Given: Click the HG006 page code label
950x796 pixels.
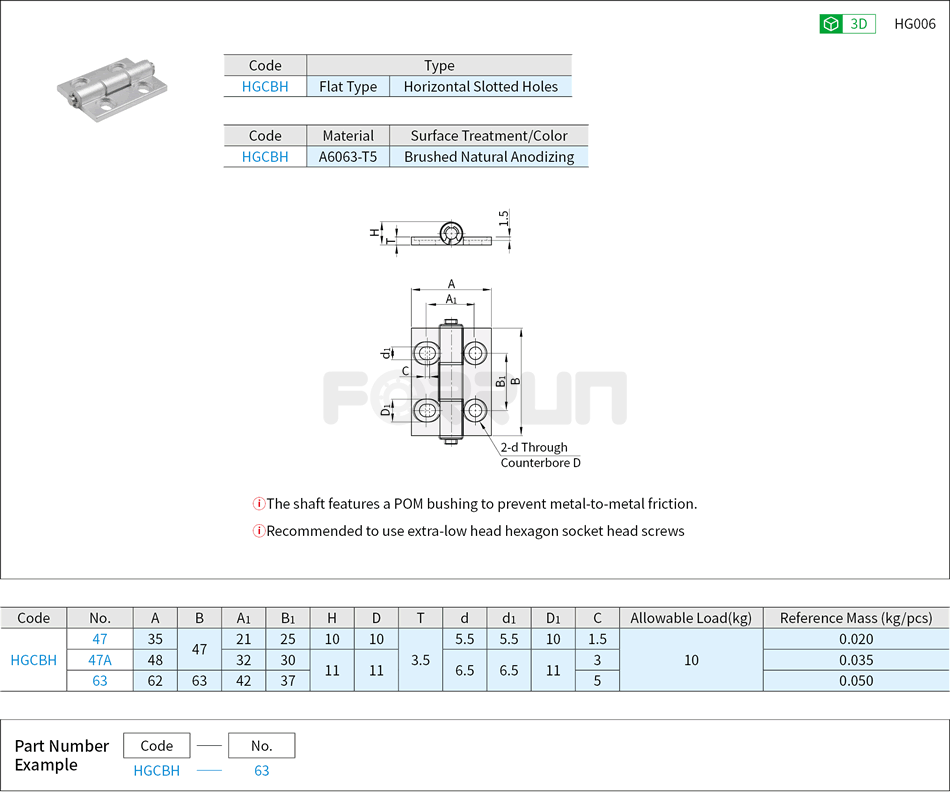Looking at the screenshot, I should pos(916,23).
